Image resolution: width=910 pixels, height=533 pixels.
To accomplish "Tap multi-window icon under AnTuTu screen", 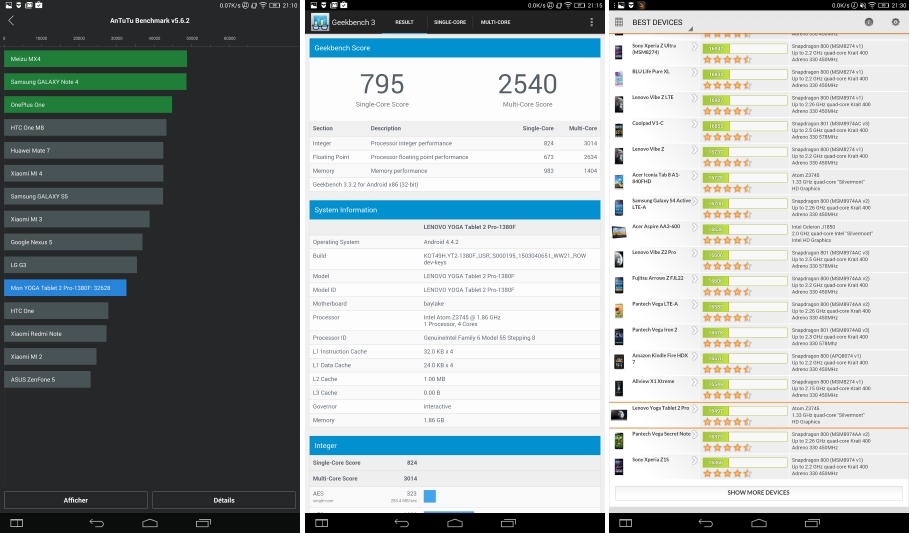I will tap(17, 523).
